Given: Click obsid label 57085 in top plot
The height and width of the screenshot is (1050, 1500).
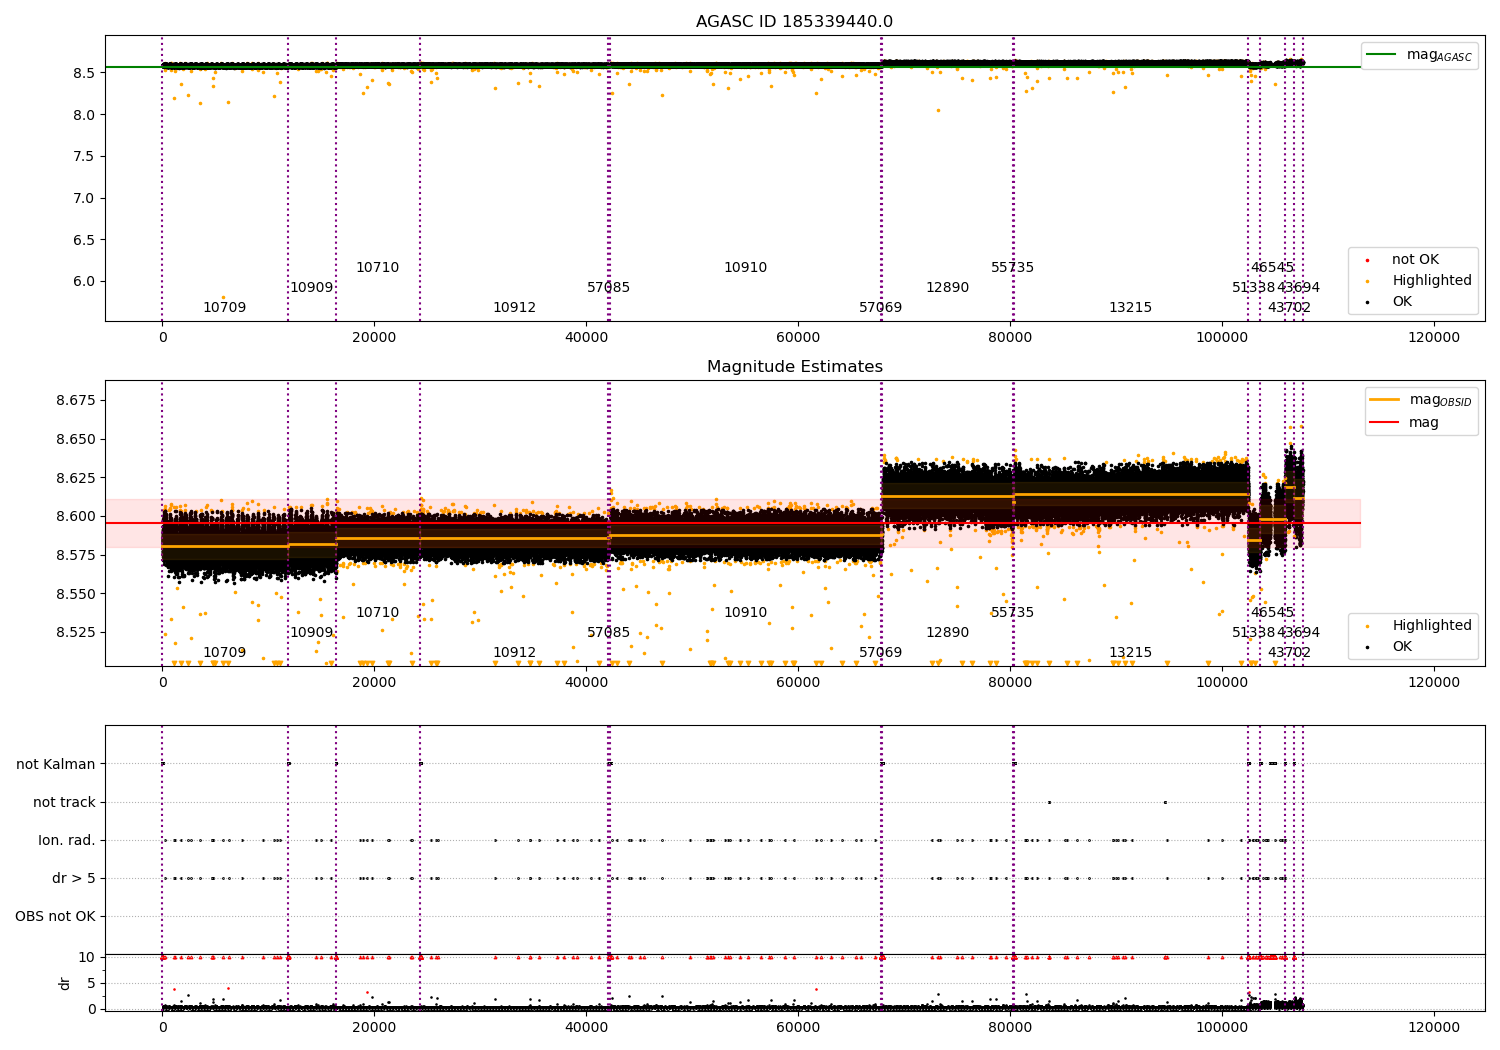Looking at the screenshot, I should coord(608,288).
